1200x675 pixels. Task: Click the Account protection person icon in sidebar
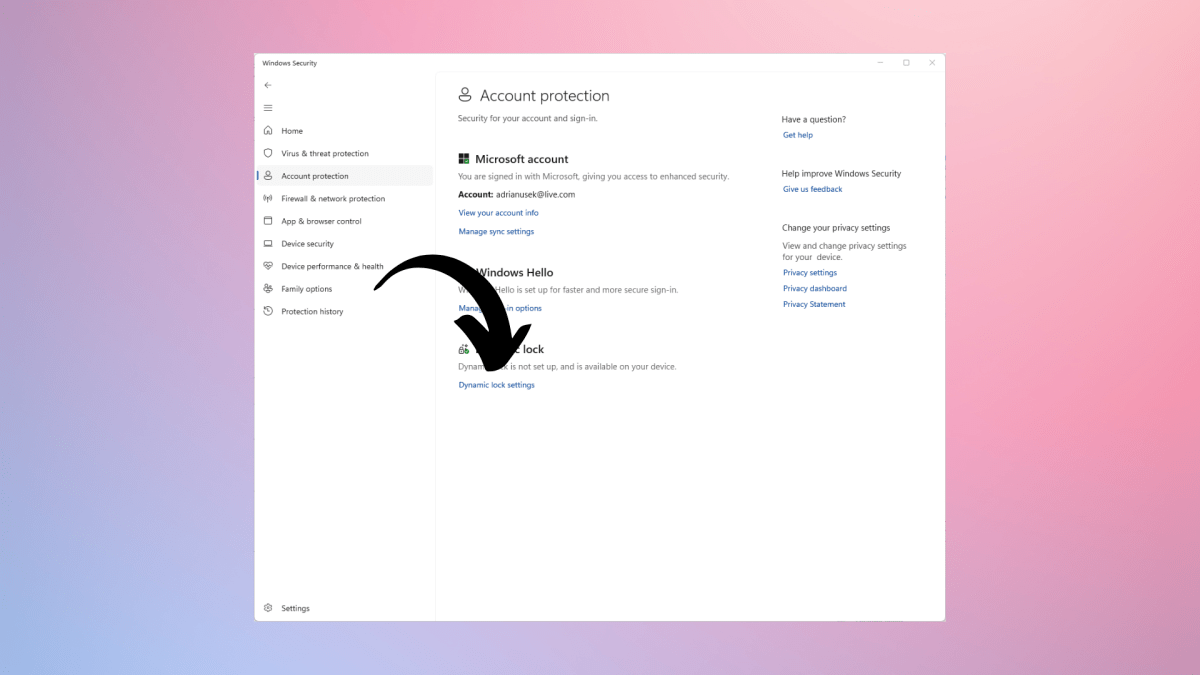[x=268, y=176]
